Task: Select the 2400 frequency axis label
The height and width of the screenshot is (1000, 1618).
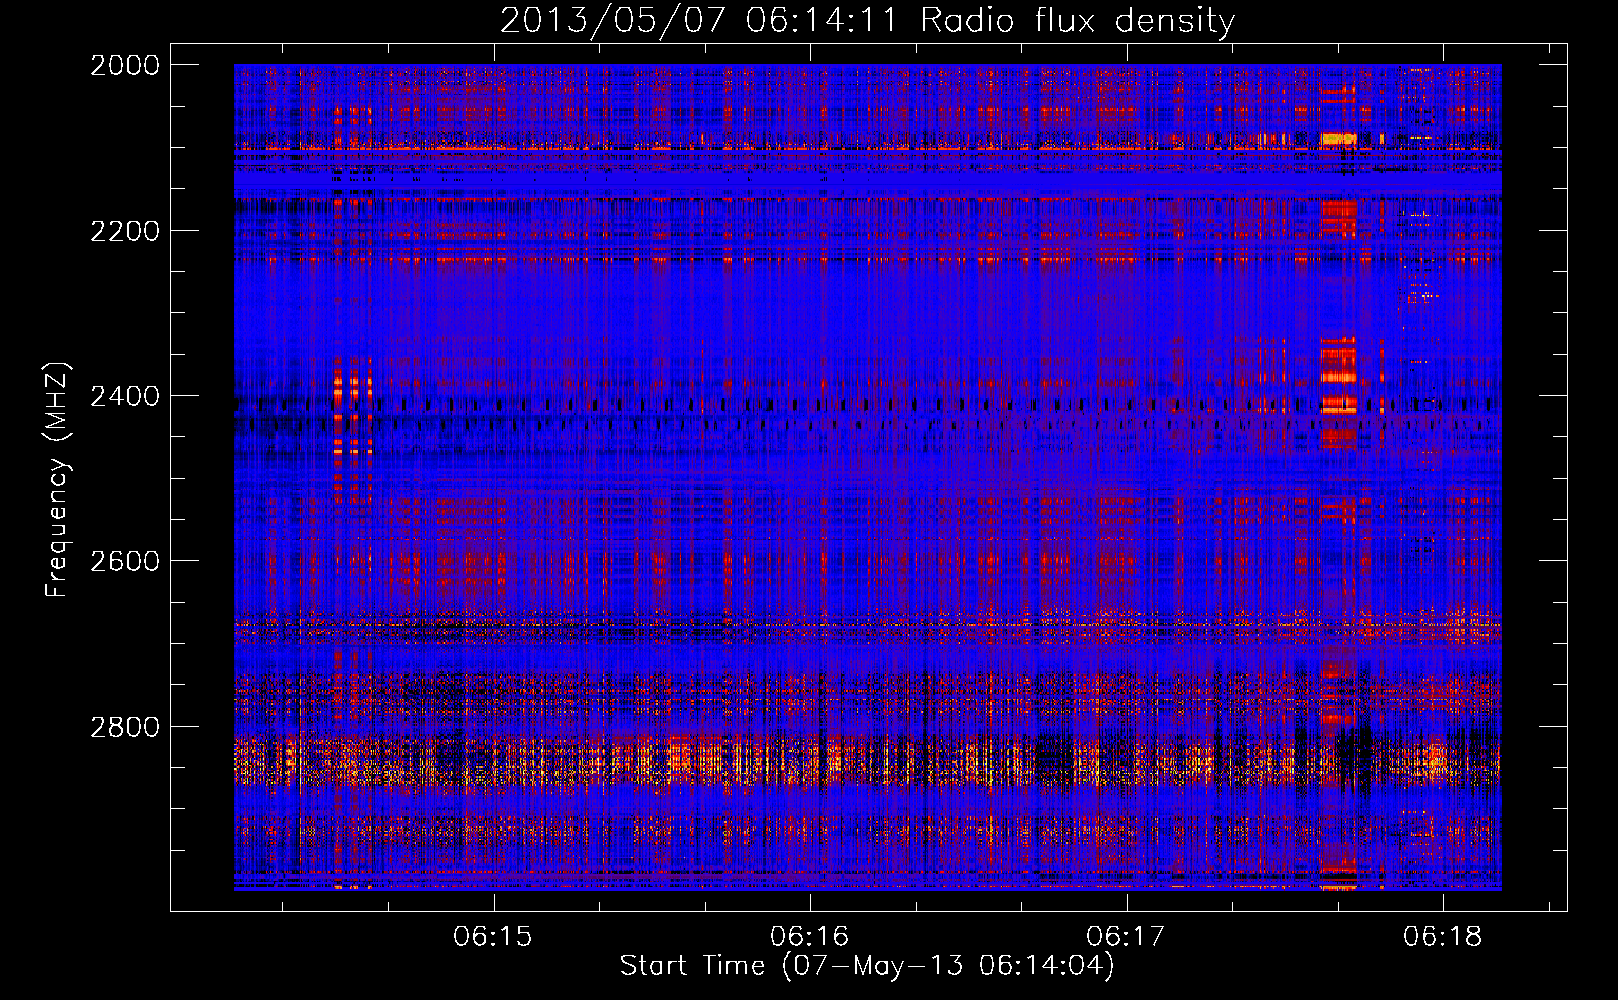Action: (x=125, y=396)
